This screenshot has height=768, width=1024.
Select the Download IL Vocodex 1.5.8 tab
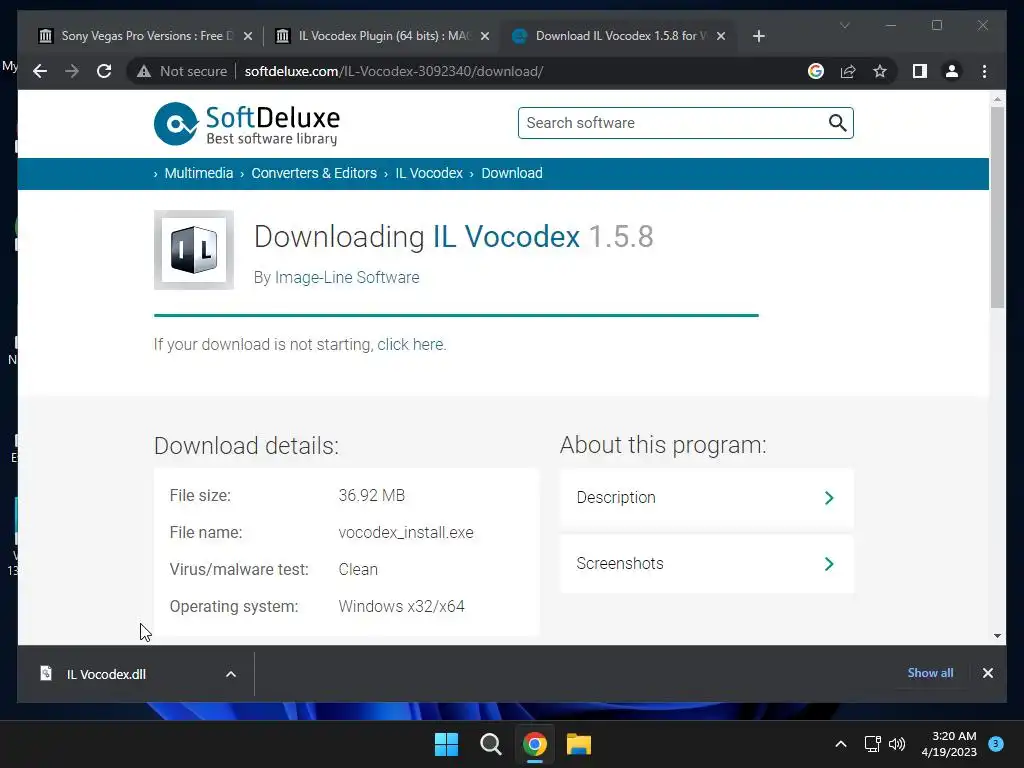point(619,36)
